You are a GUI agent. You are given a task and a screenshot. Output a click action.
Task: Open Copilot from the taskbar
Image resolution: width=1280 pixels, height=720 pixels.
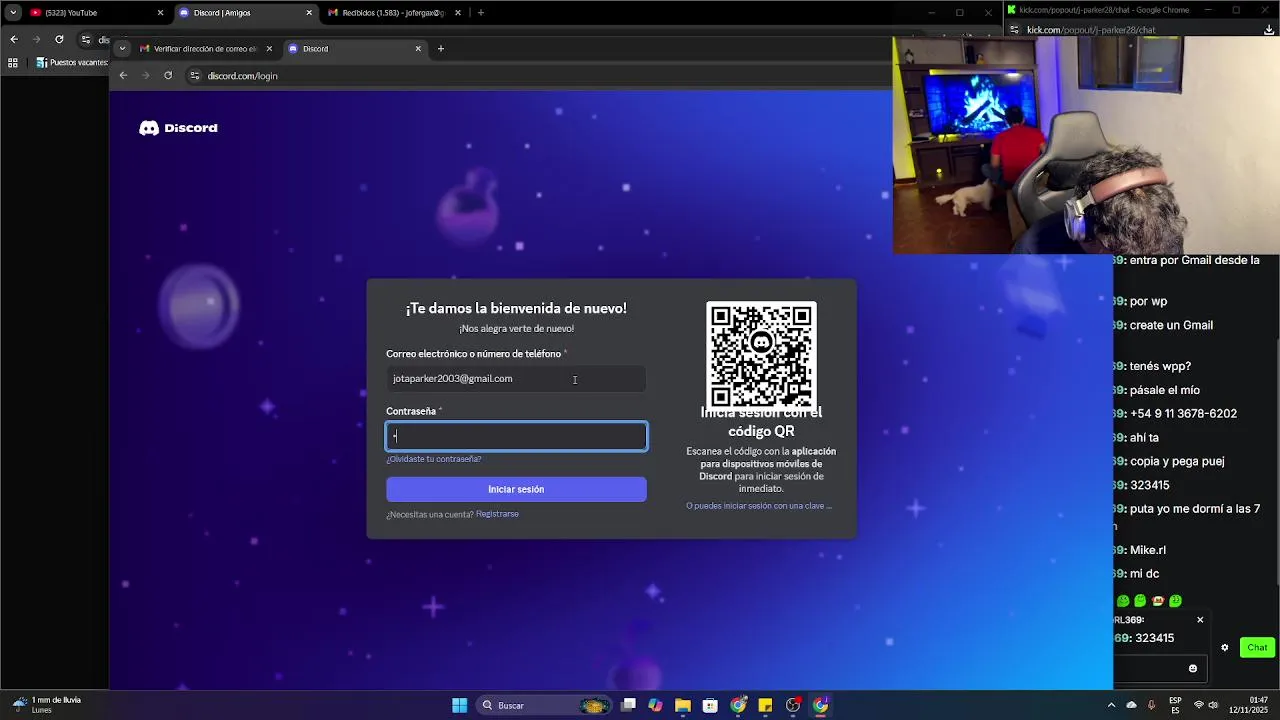point(655,705)
